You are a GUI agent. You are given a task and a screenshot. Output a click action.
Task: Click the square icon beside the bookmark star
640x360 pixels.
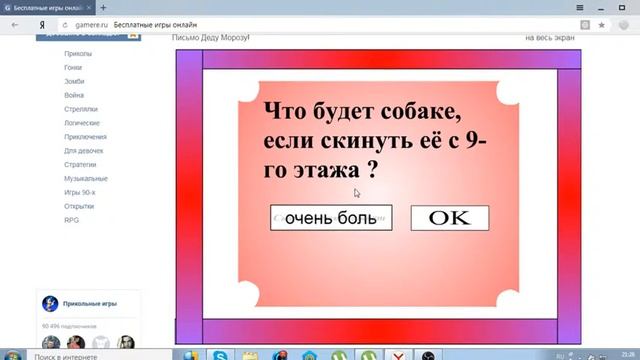pos(585,25)
